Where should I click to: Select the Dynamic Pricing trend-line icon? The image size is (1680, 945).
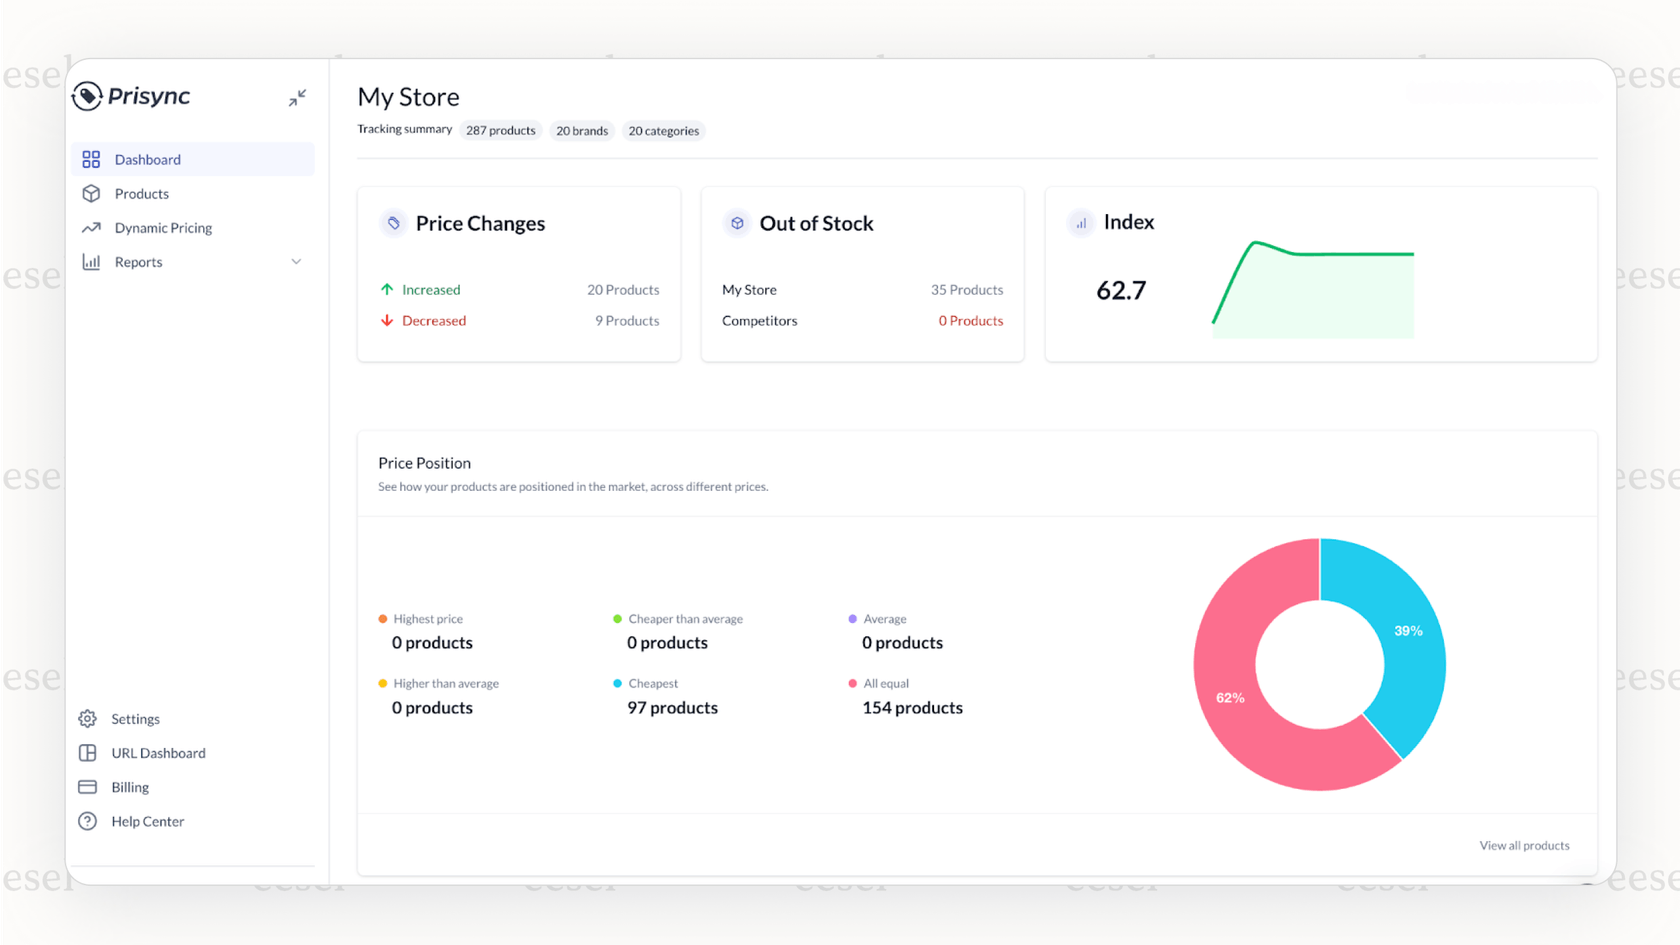[x=91, y=227]
